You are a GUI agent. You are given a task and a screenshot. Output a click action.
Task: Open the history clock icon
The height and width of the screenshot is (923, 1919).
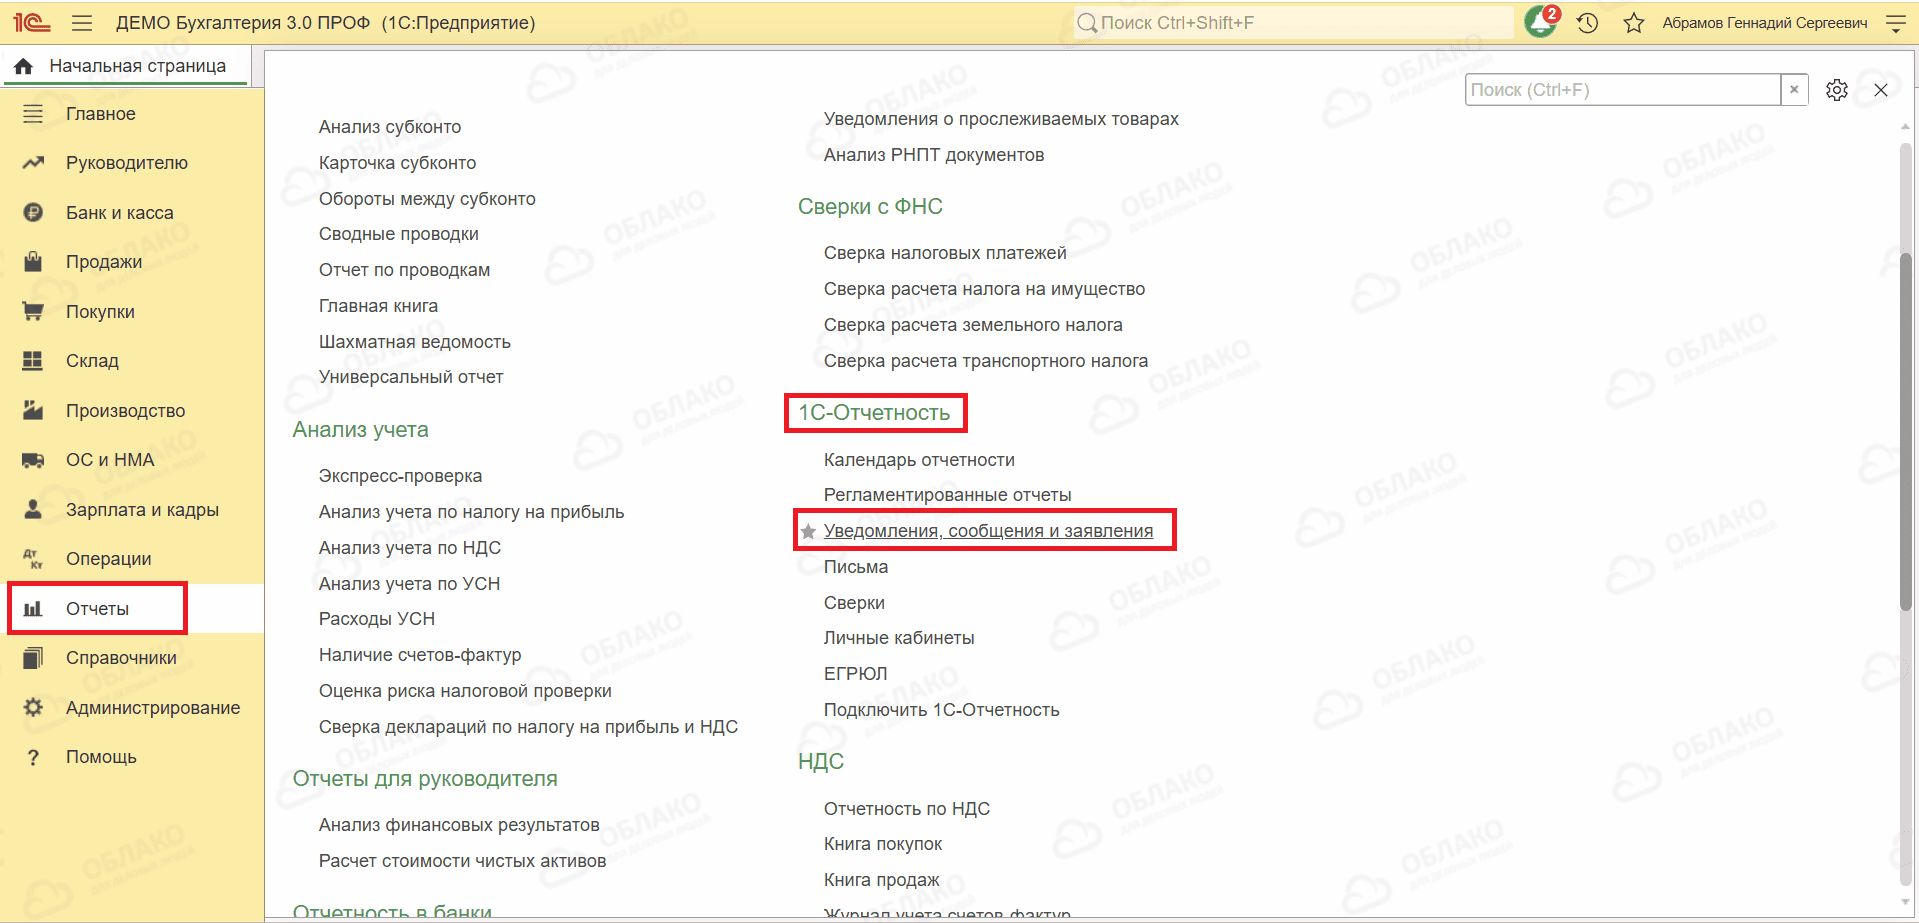point(1587,22)
